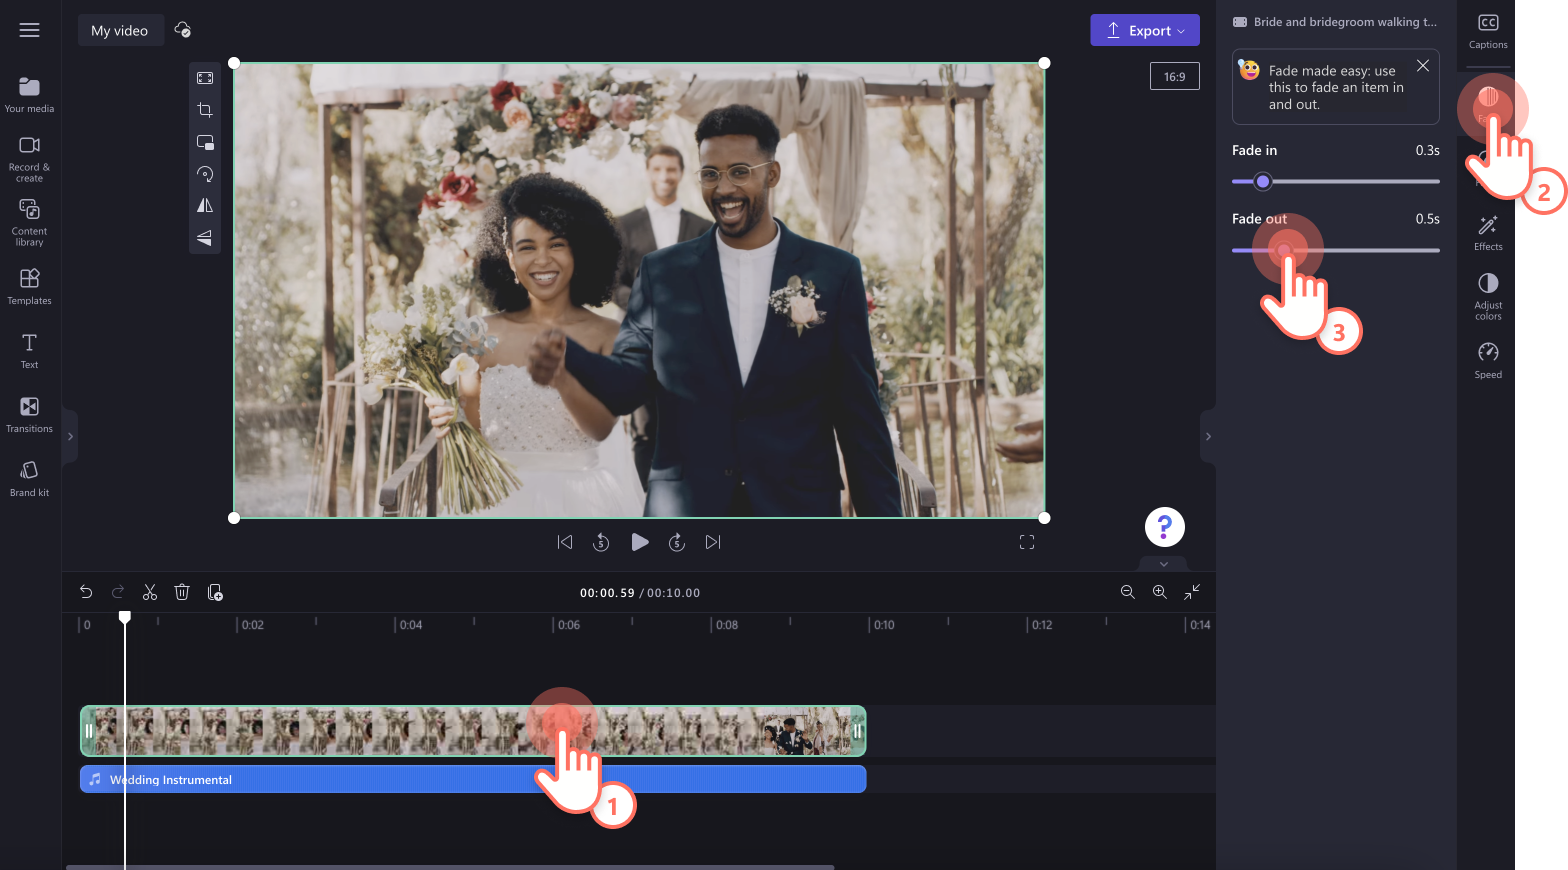
Task: Play the video preview
Action: coord(640,542)
